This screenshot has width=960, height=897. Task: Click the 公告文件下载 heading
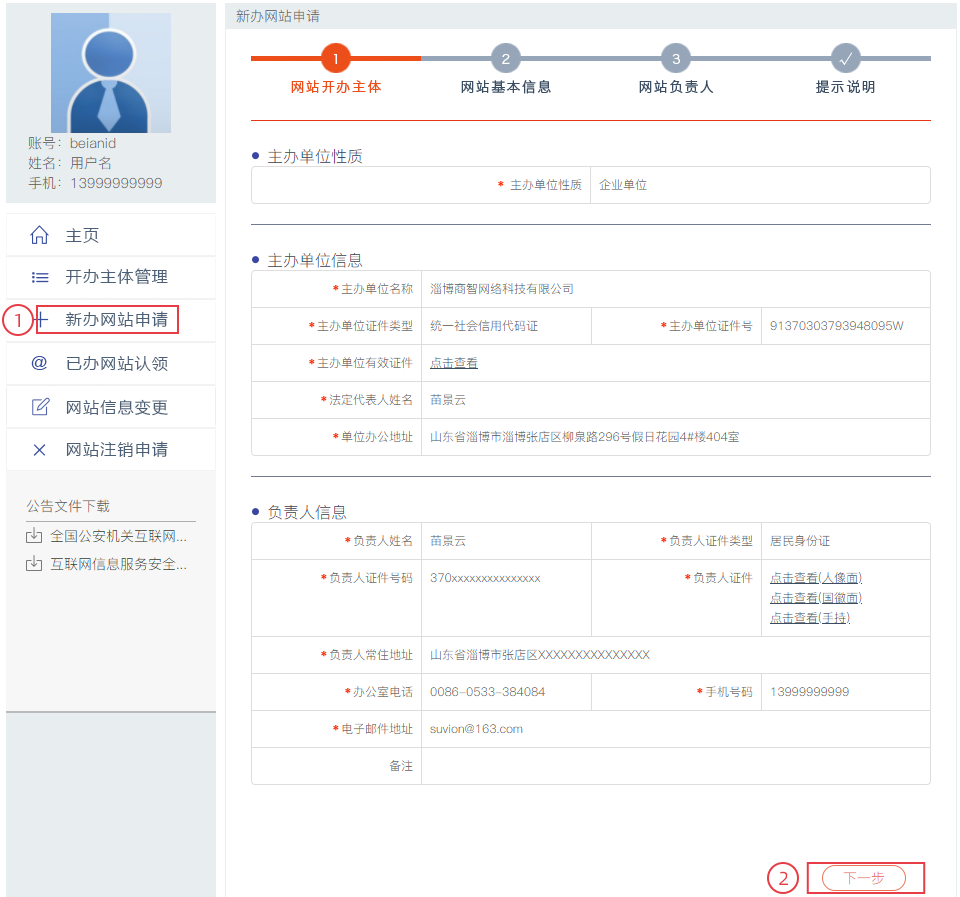coord(68,506)
